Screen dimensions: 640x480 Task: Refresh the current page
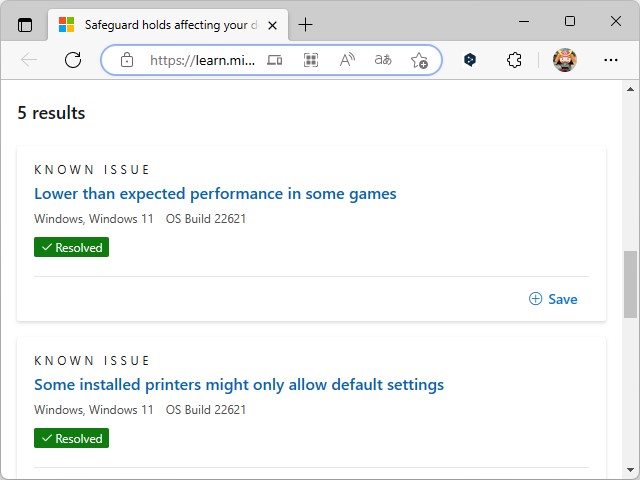(x=73, y=60)
